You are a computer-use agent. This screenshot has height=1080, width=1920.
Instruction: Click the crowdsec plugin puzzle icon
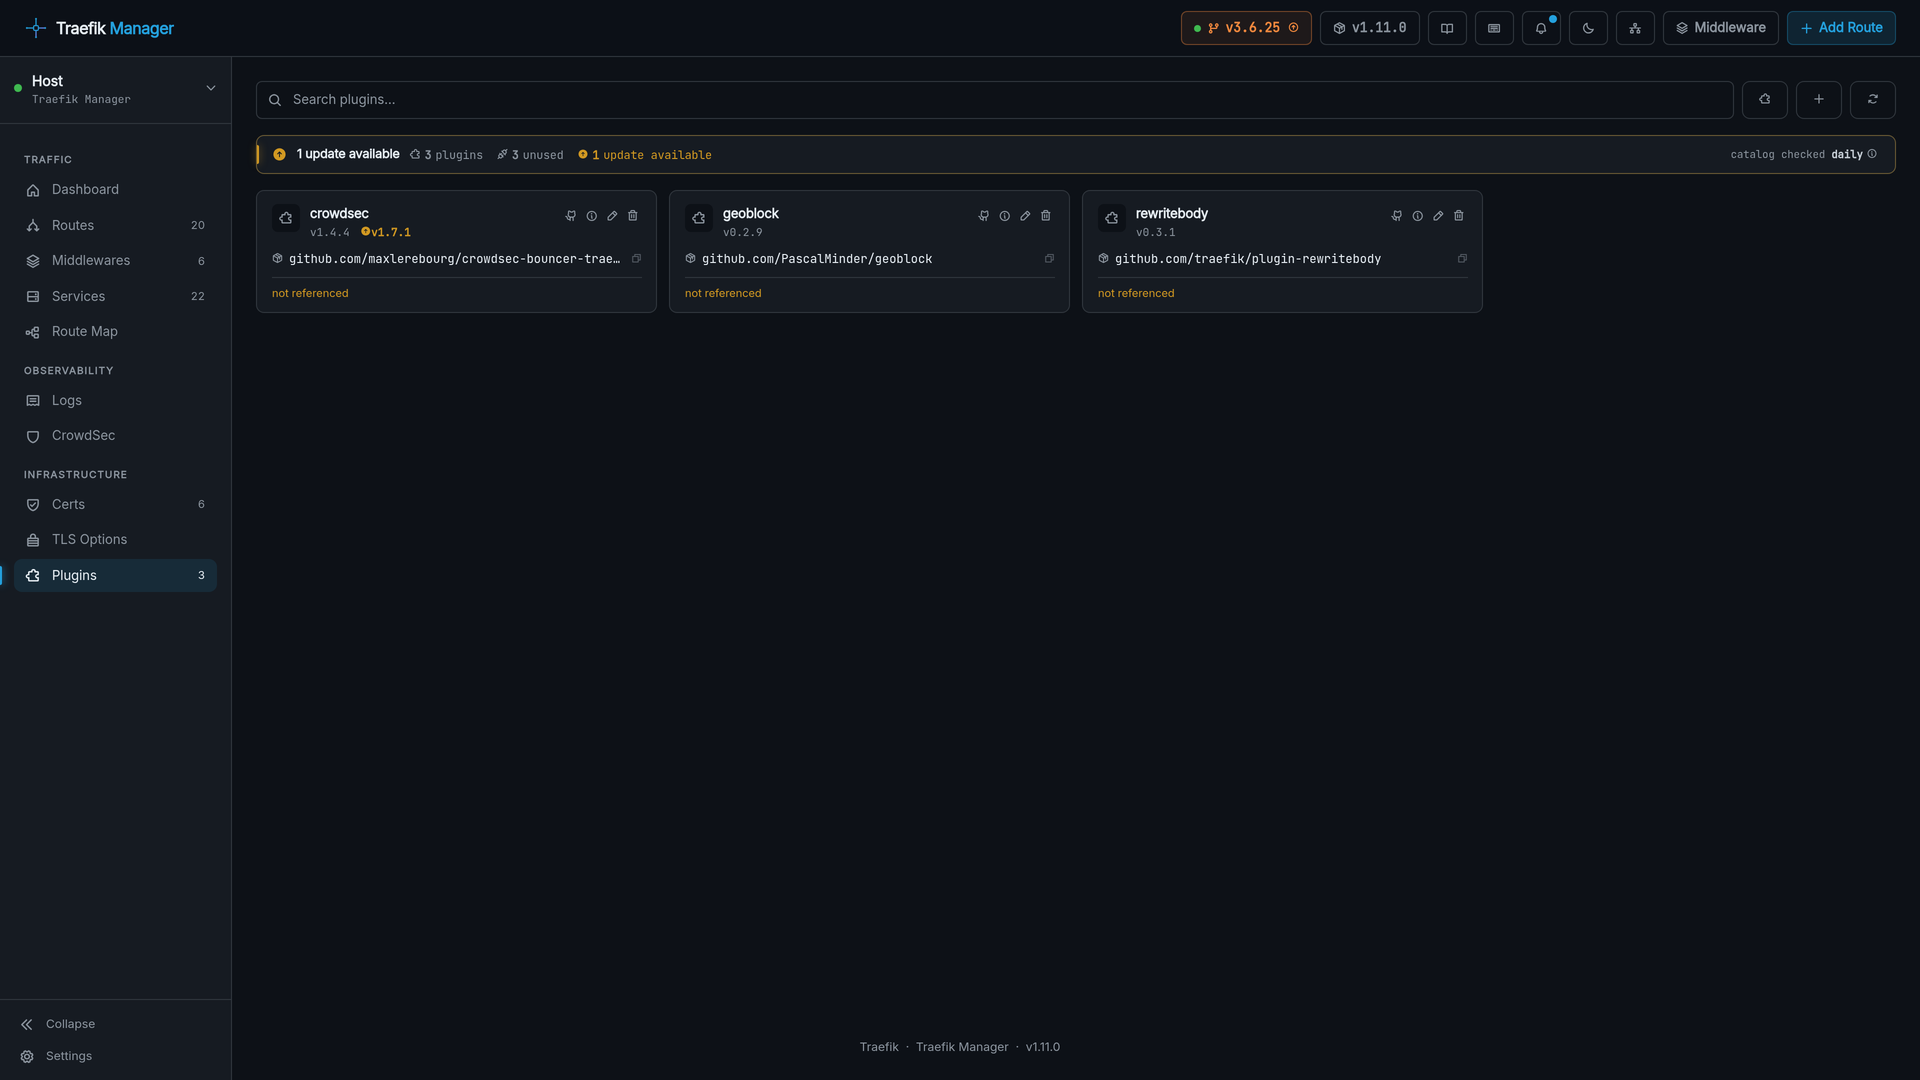coord(286,218)
